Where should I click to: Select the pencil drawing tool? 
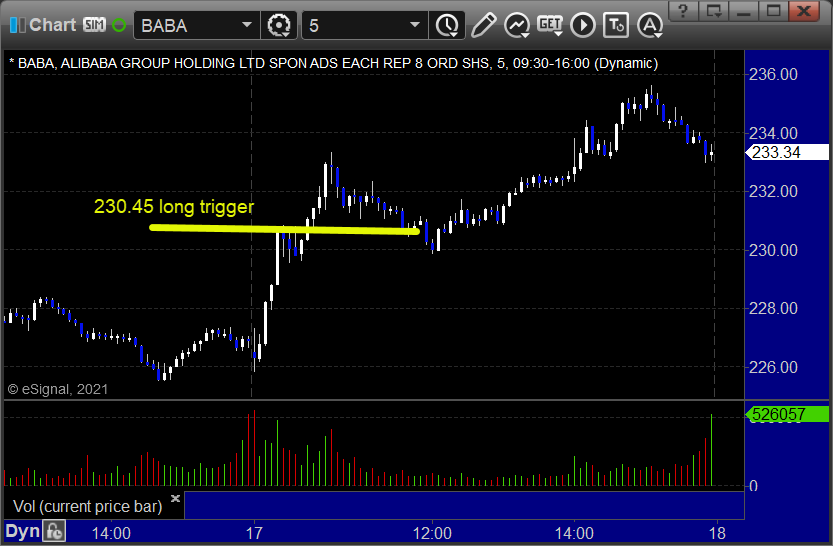(483, 25)
